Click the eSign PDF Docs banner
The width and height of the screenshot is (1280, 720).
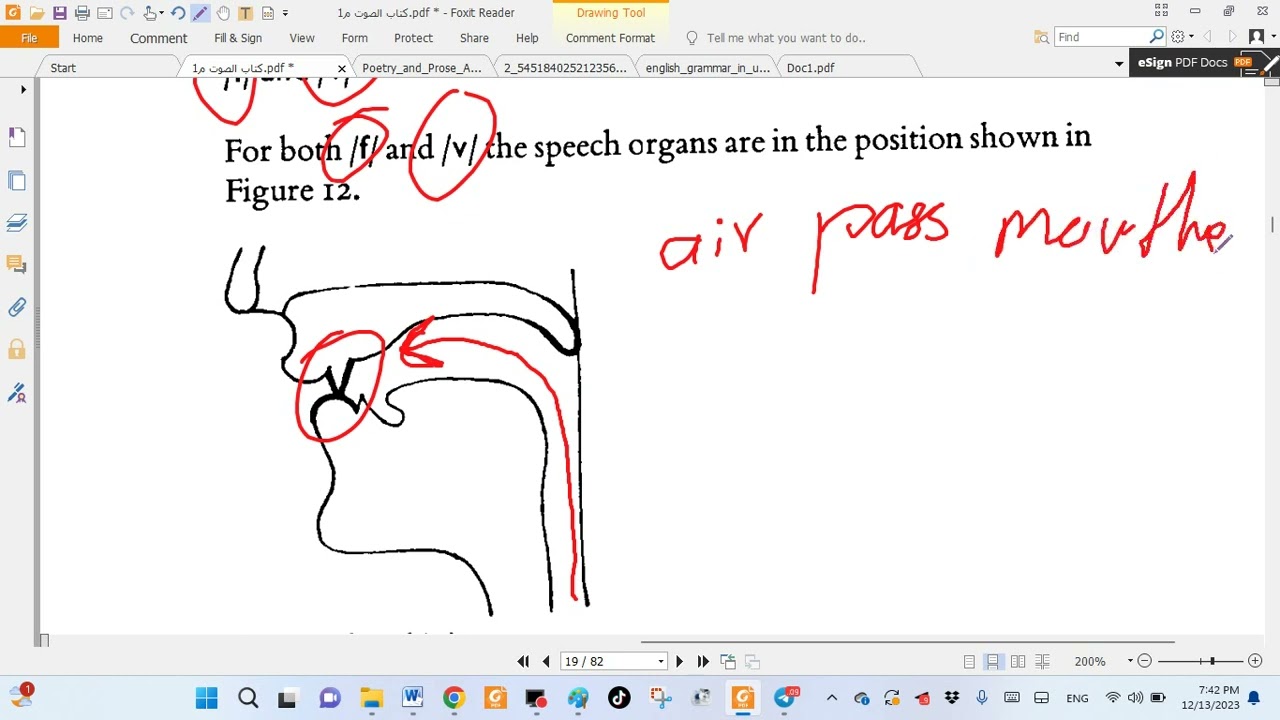(x=1204, y=62)
